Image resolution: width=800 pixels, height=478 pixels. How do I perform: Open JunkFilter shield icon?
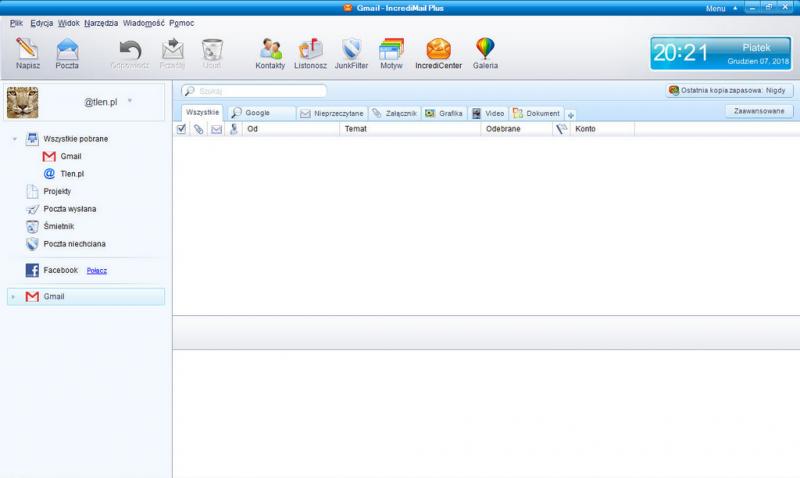[x=351, y=50]
